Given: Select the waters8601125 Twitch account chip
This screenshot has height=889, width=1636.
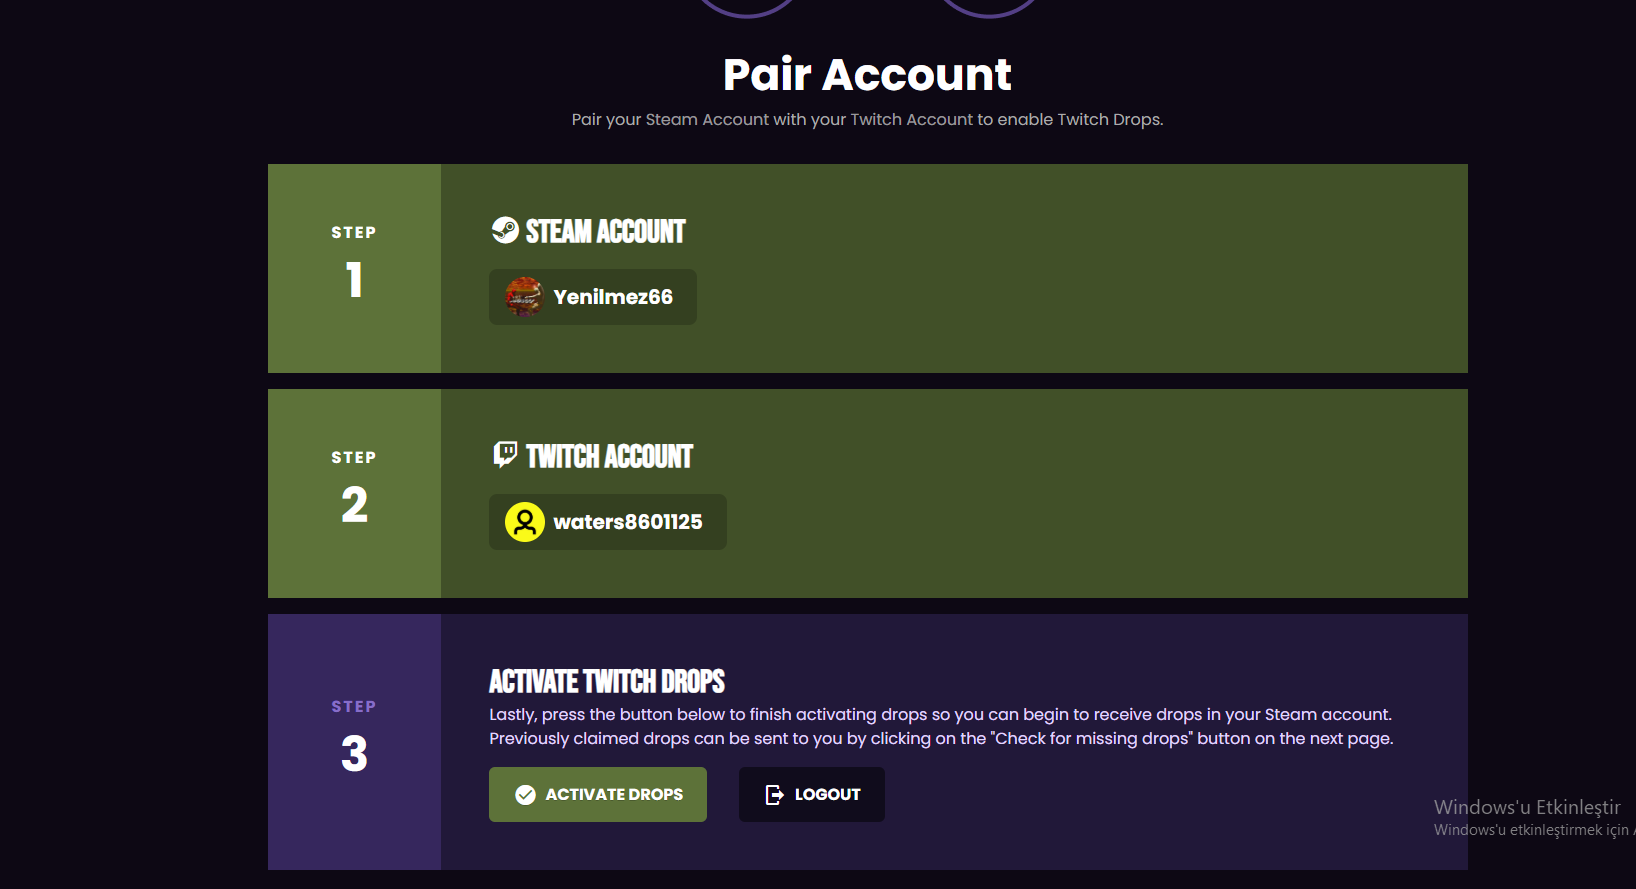Looking at the screenshot, I should coord(608,522).
